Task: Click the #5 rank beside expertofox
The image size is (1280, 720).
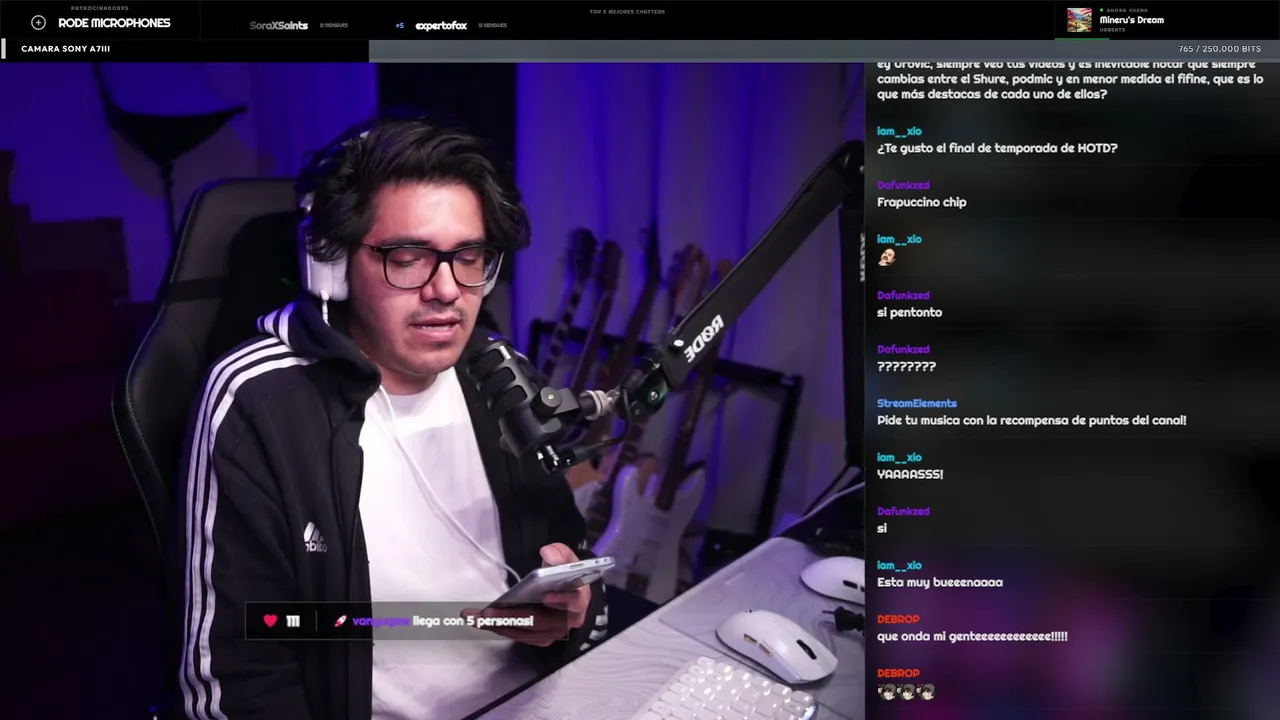Action: click(400, 26)
